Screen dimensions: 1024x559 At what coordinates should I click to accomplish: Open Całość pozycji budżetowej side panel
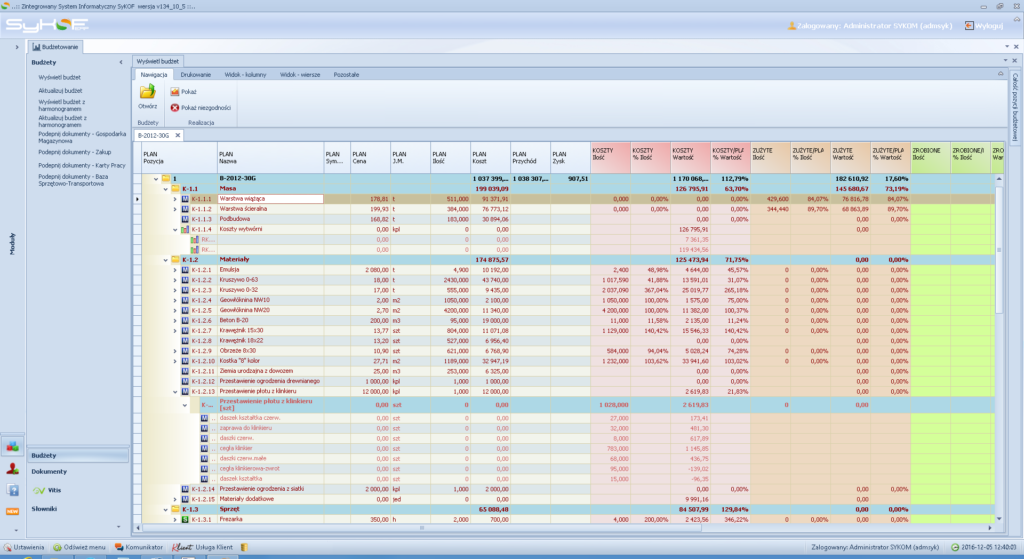coord(1015,107)
